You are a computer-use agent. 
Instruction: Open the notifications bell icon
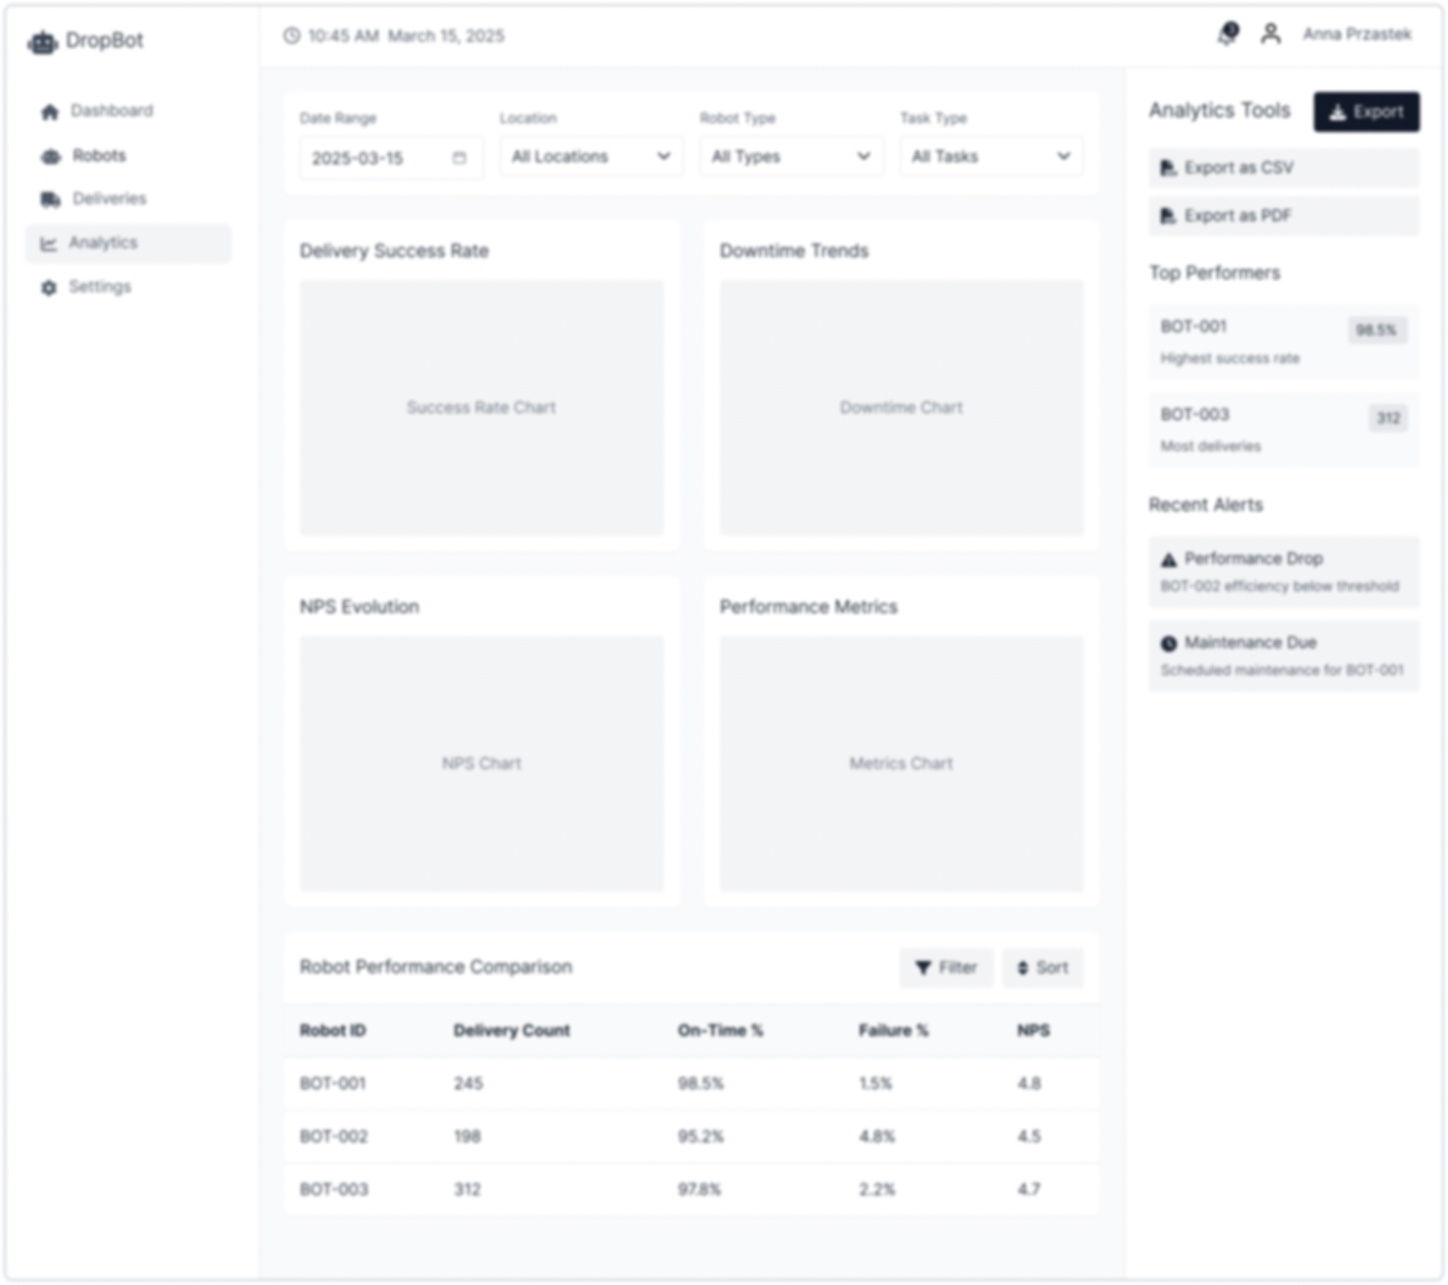pyautogui.click(x=1227, y=35)
